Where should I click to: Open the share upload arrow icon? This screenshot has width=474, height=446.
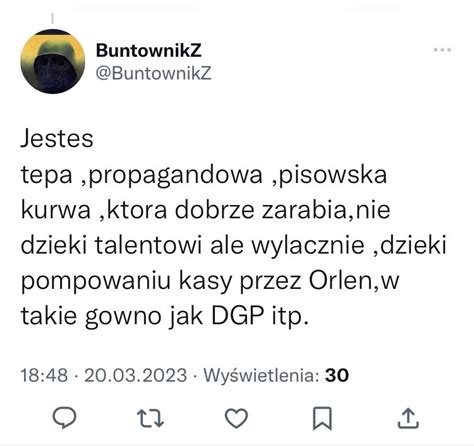408,418
